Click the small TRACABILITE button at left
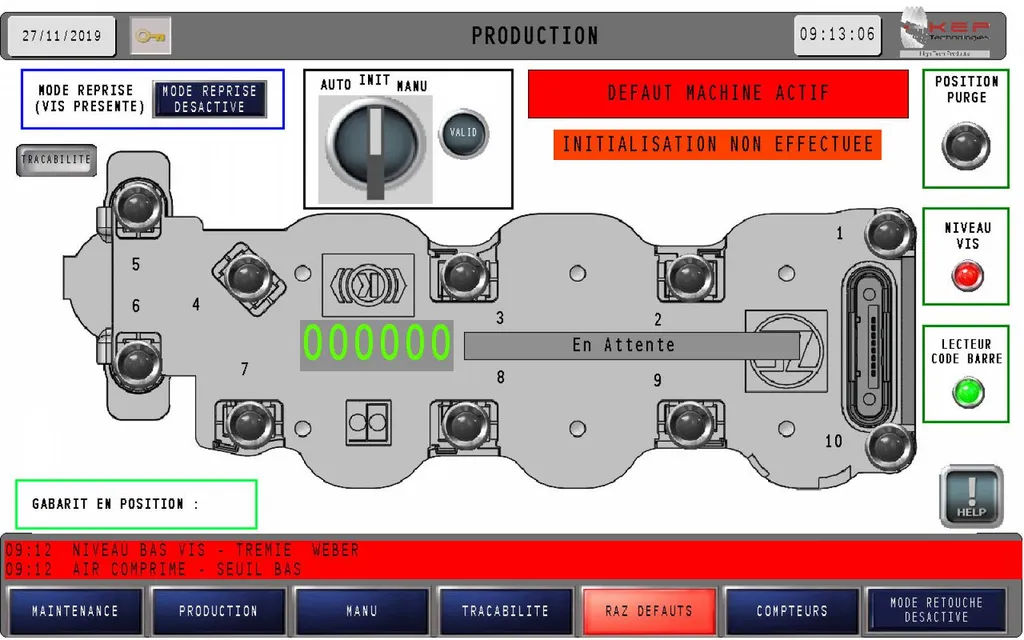 56,160
